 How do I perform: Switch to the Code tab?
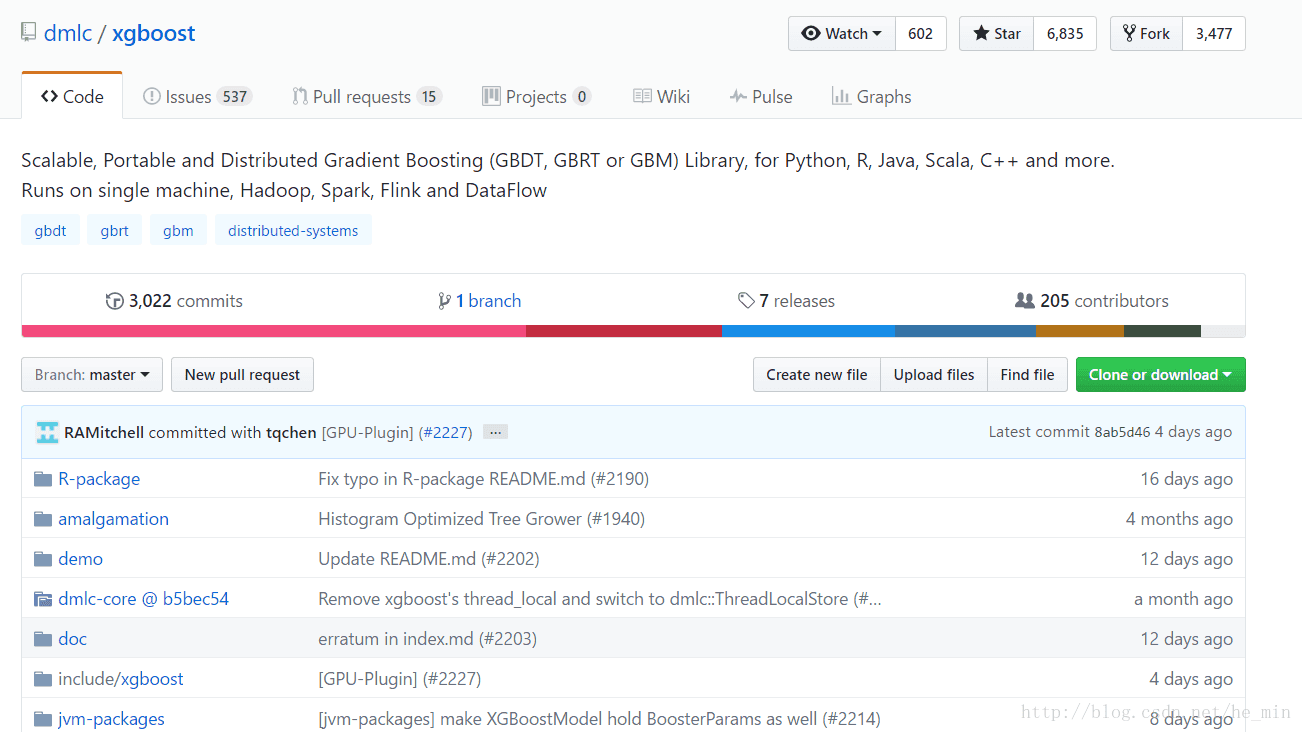point(72,96)
